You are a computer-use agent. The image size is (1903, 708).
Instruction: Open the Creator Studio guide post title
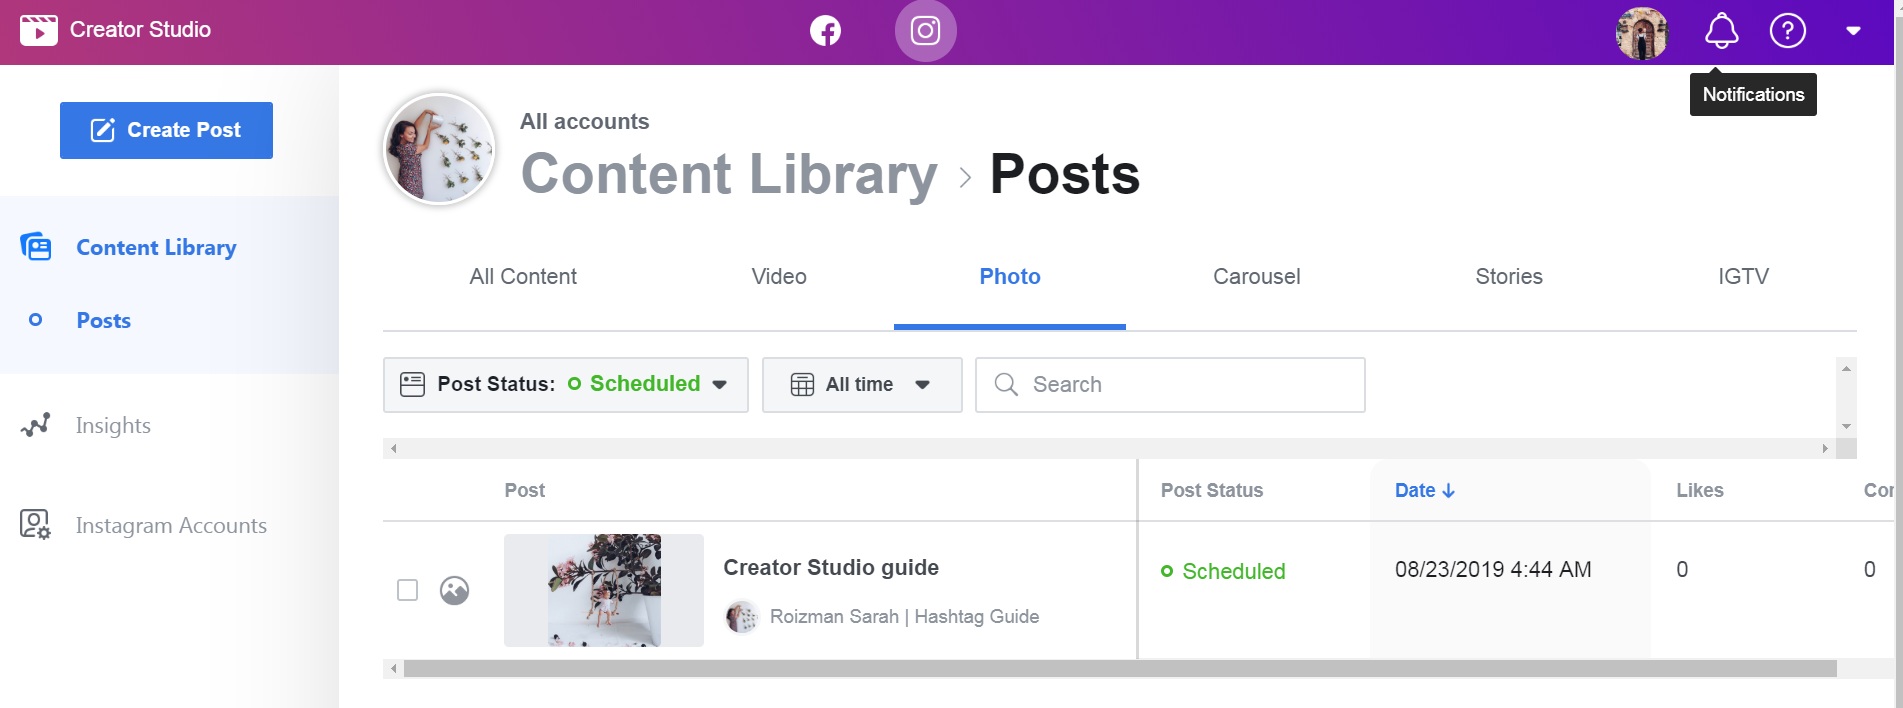coord(831,568)
